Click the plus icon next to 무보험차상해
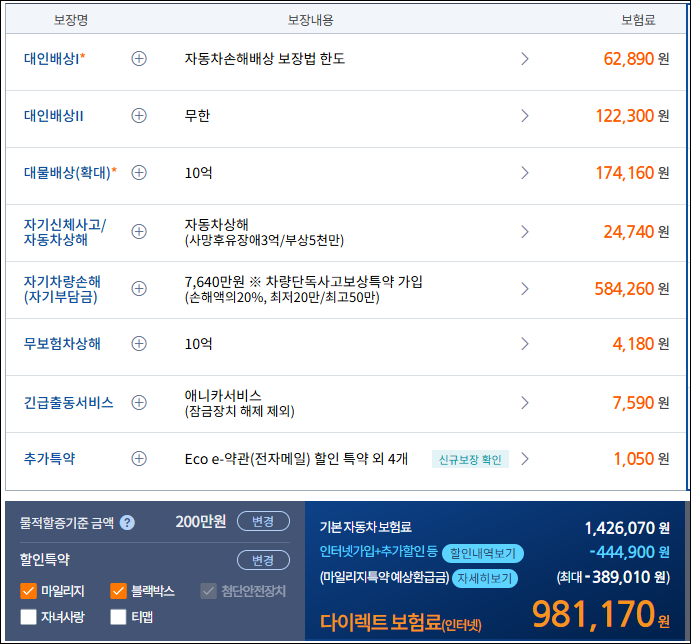Viewport: 691px width, 644px height. 139,344
